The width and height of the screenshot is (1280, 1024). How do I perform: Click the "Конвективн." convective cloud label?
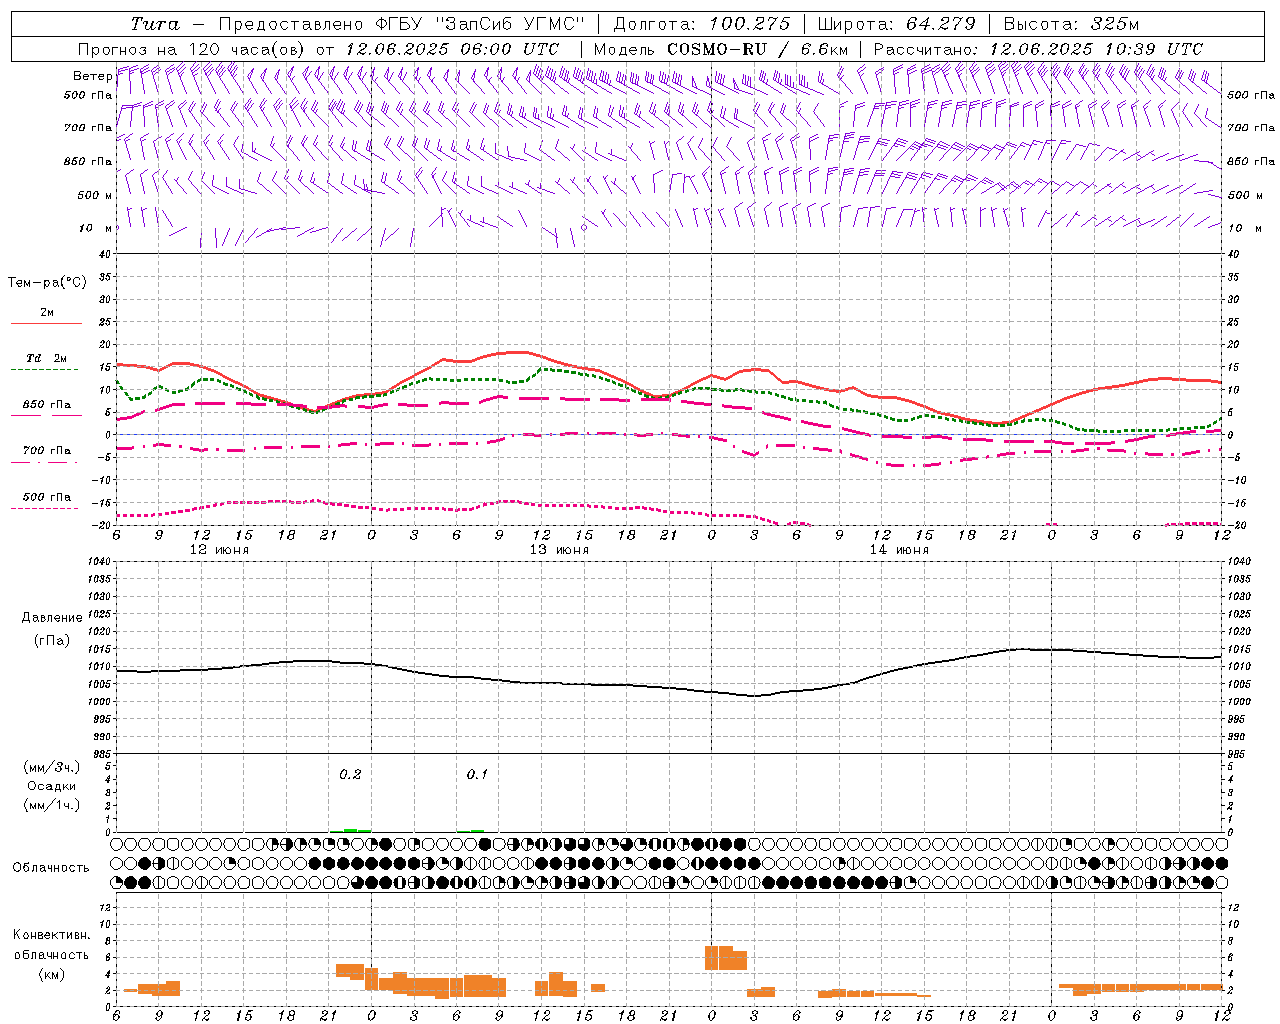[x=51, y=935]
